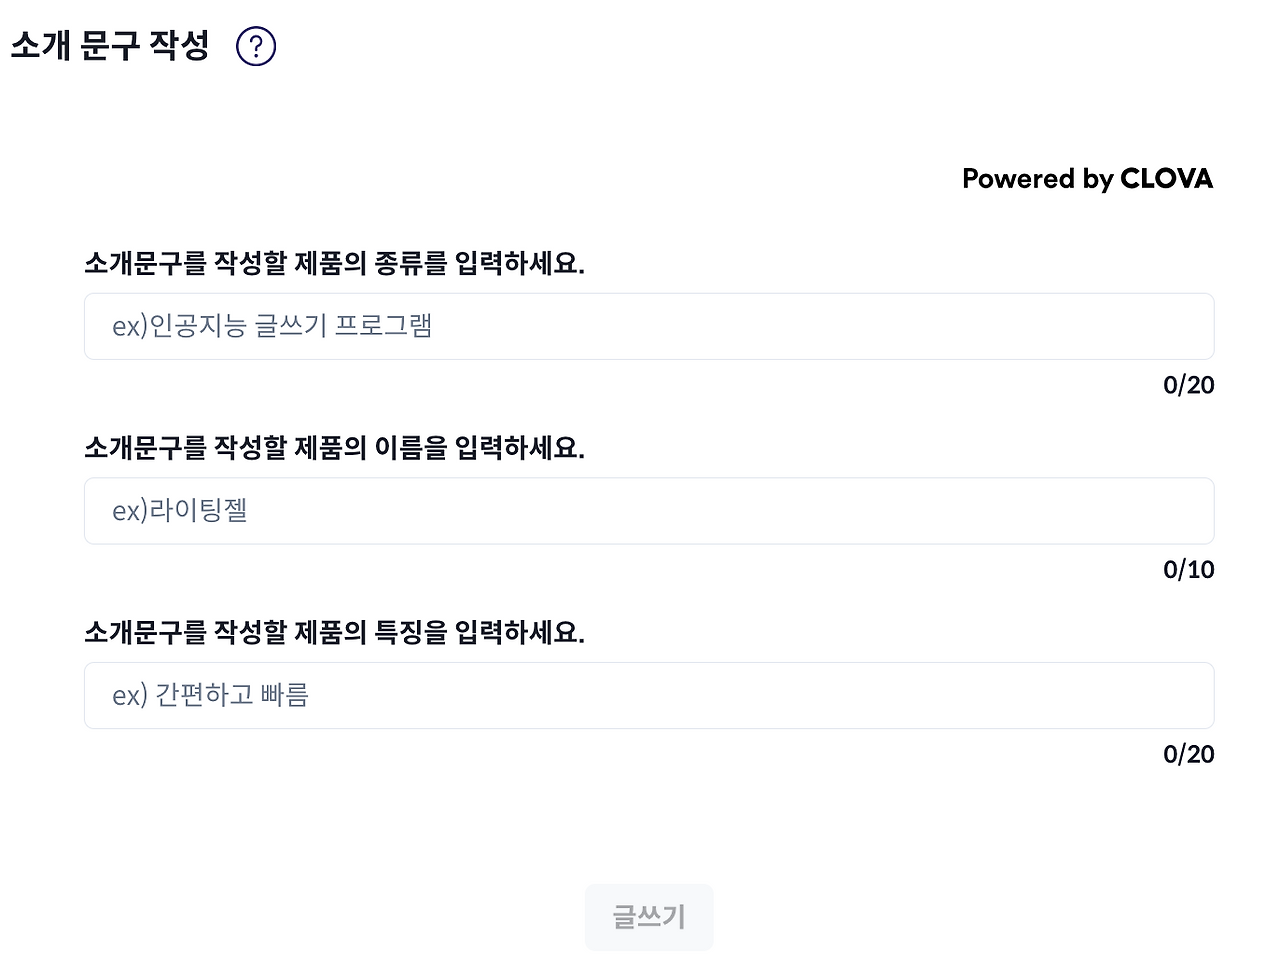Focus the product type input field
This screenshot has height=979, width=1280.
pyautogui.click(x=649, y=326)
